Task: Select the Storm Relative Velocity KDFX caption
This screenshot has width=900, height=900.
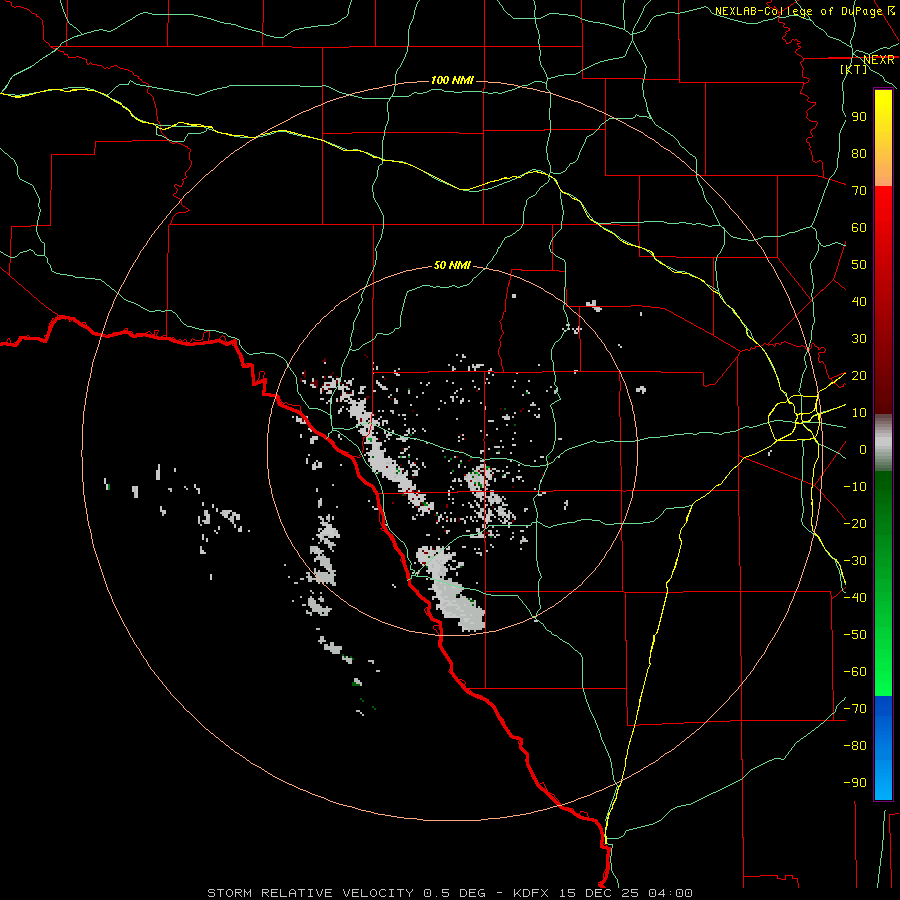Action: tap(450, 893)
